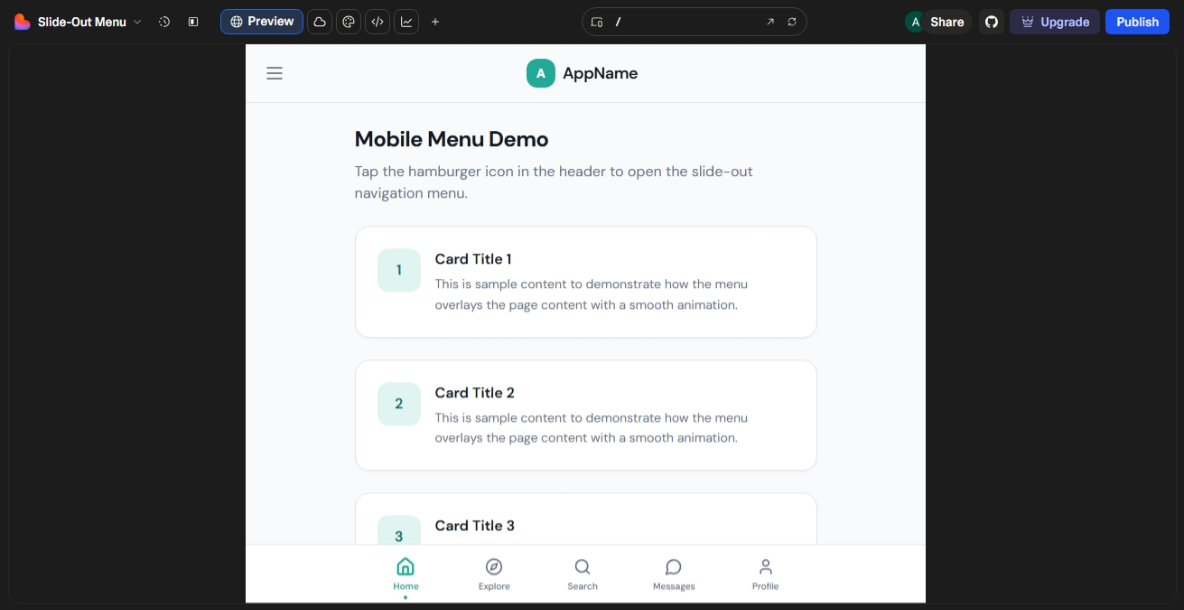Image resolution: width=1184 pixels, height=610 pixels.
Task: Toggle the device size preview icon
Action: pos(597,22)
